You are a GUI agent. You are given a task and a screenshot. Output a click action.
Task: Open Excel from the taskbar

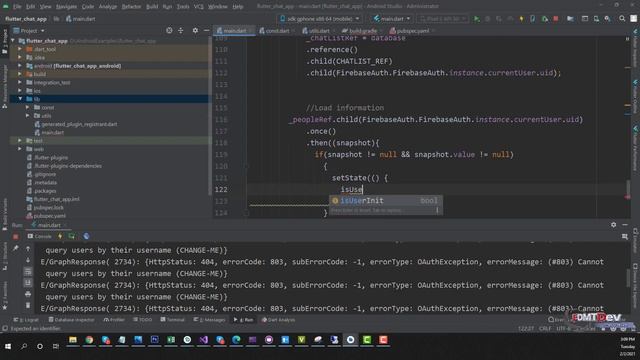(171, 340)
